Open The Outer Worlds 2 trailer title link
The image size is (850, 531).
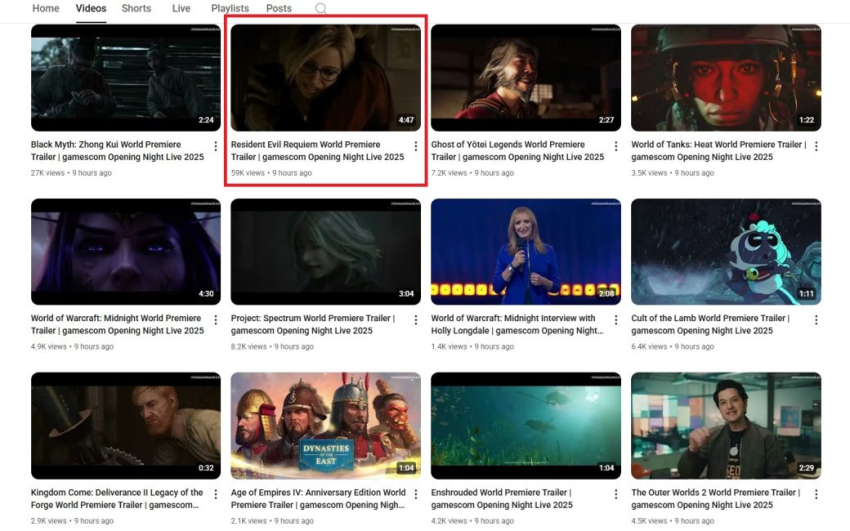coord(715,493)
